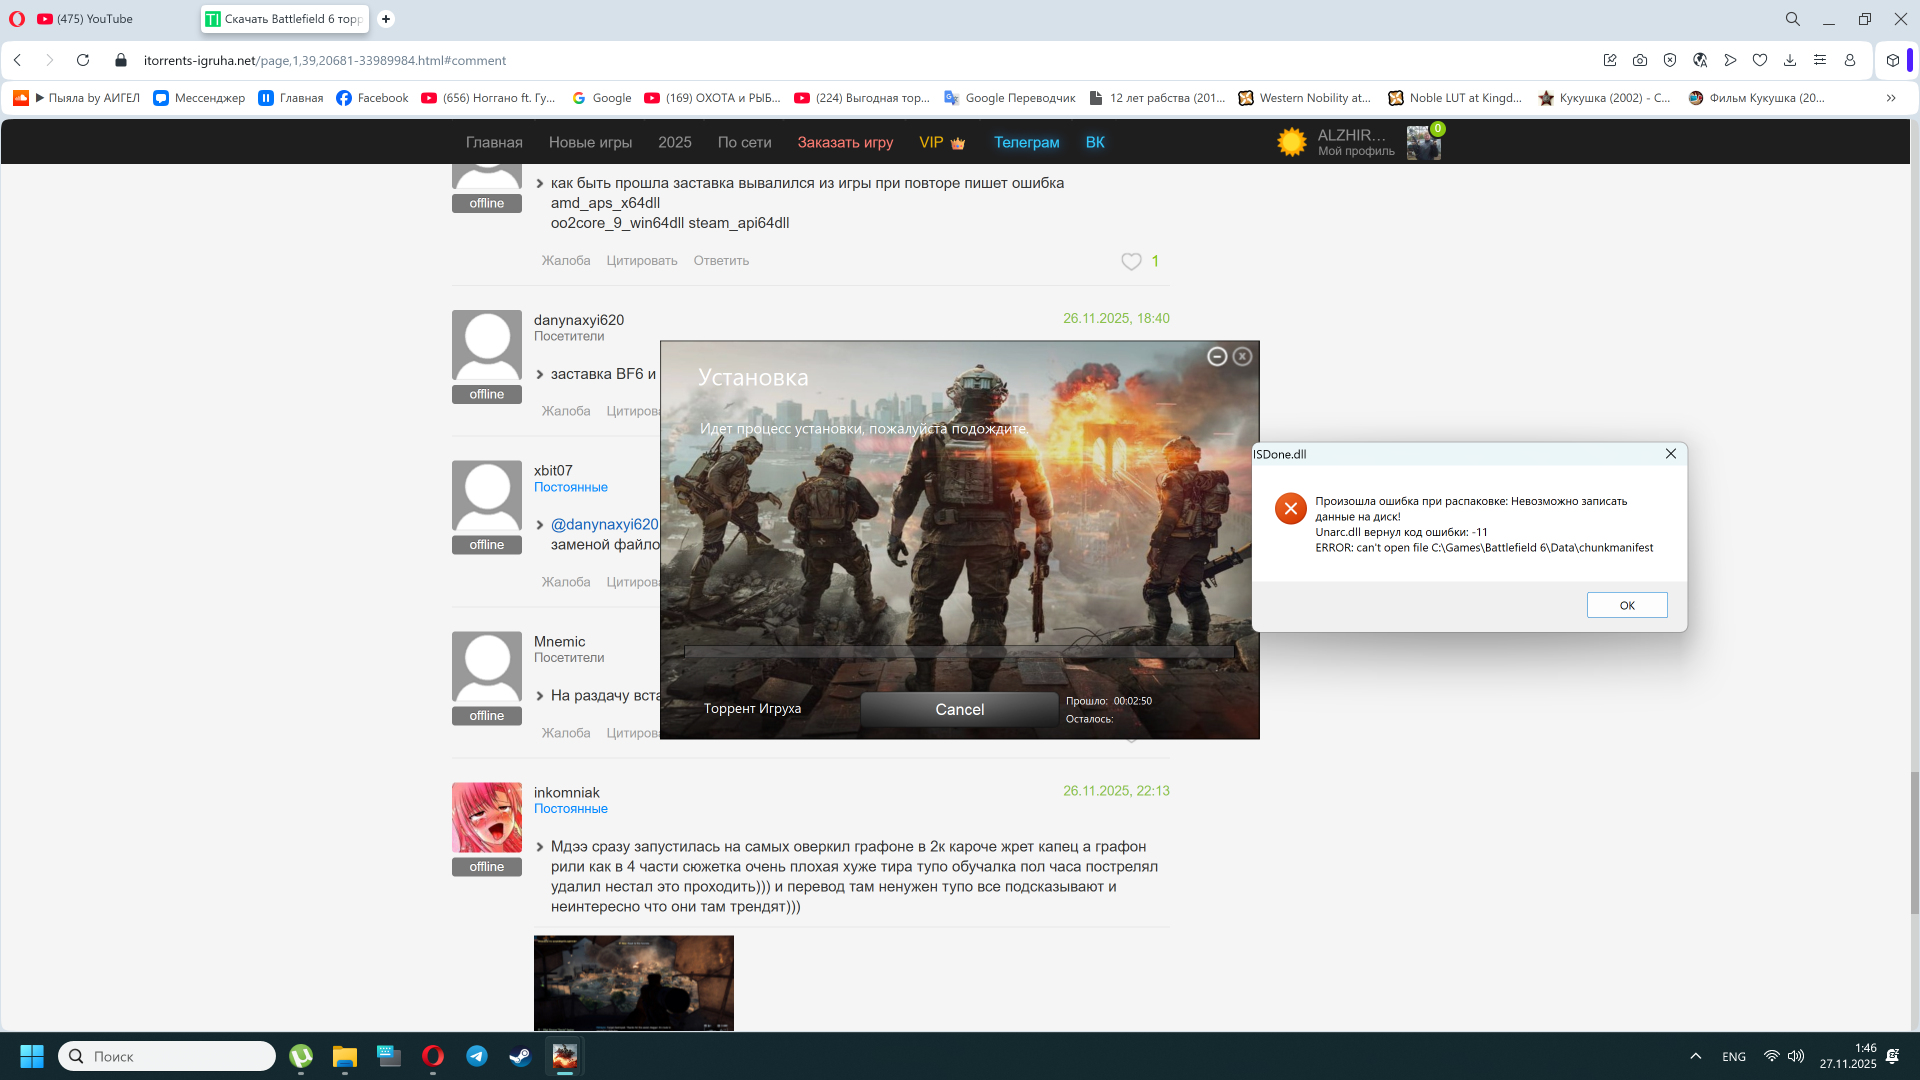Click the snapshot camera icon in address bar
Image resolution: width=1920 pixels, height=1080 pixels.
[x=1640, y=60]
